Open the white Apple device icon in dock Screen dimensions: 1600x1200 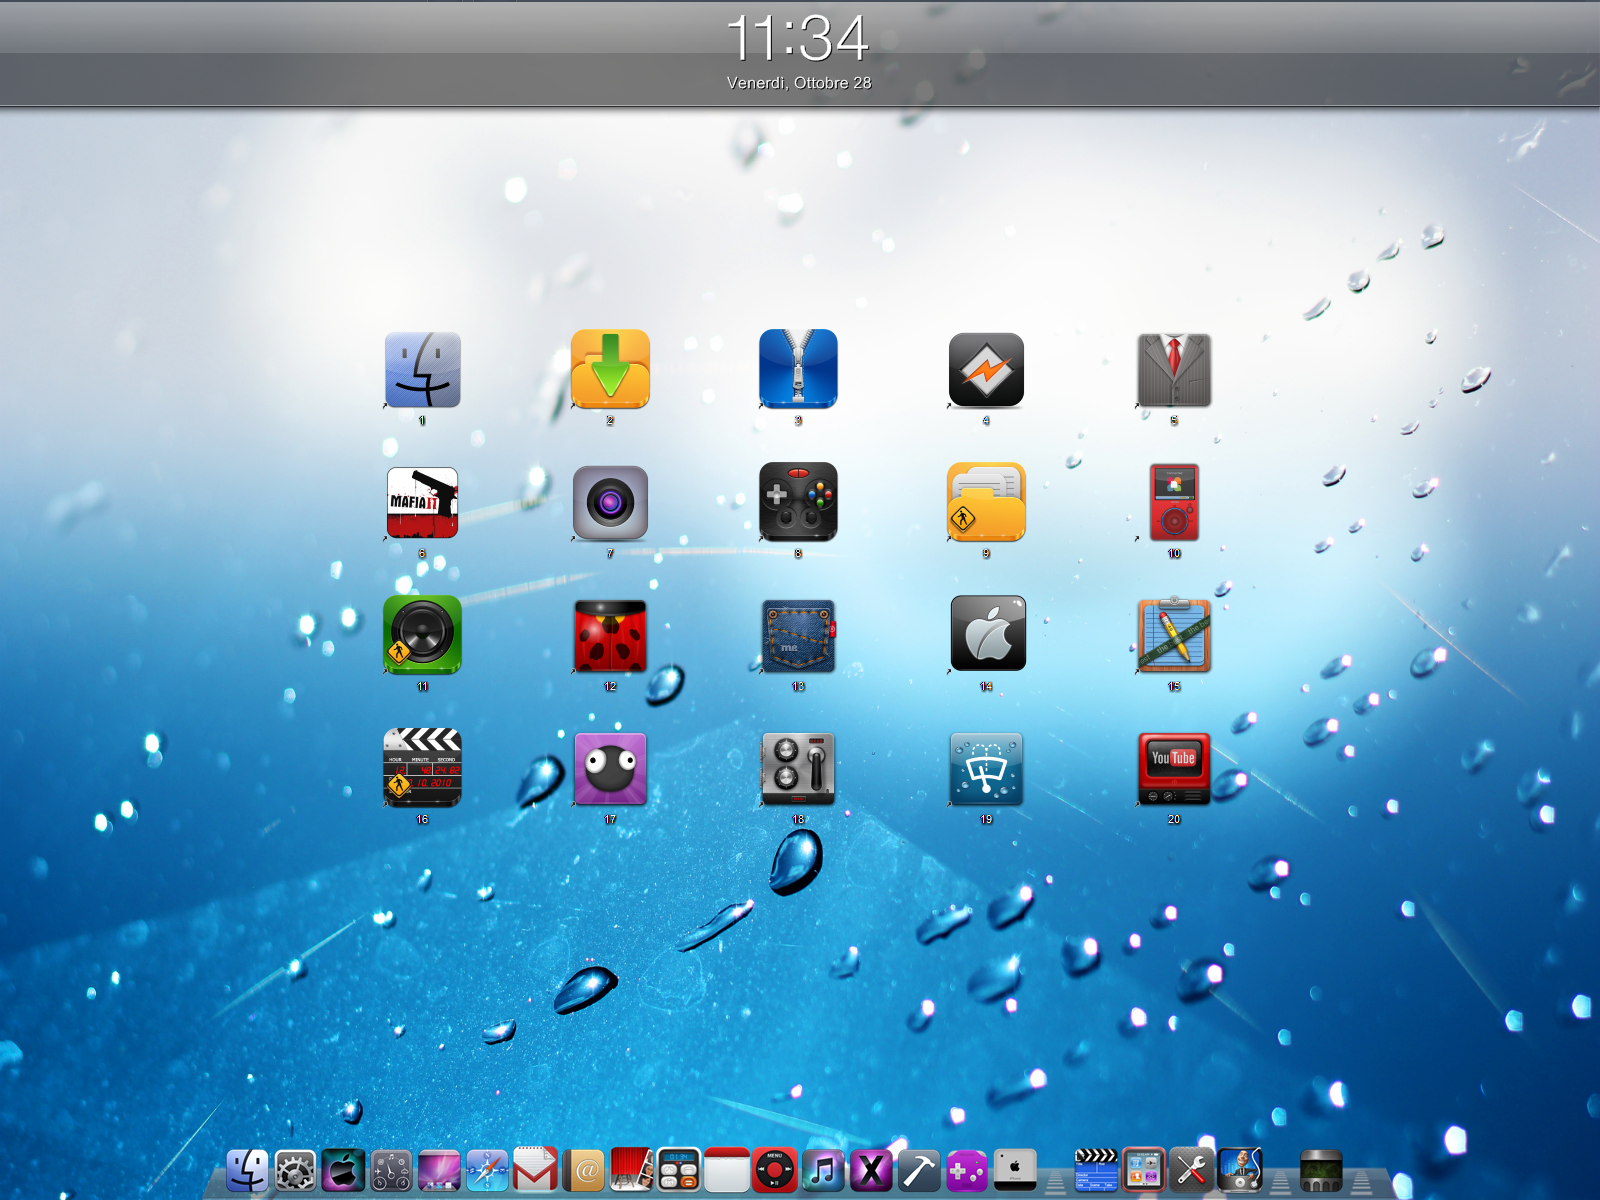click(x=1015, y=1170)
